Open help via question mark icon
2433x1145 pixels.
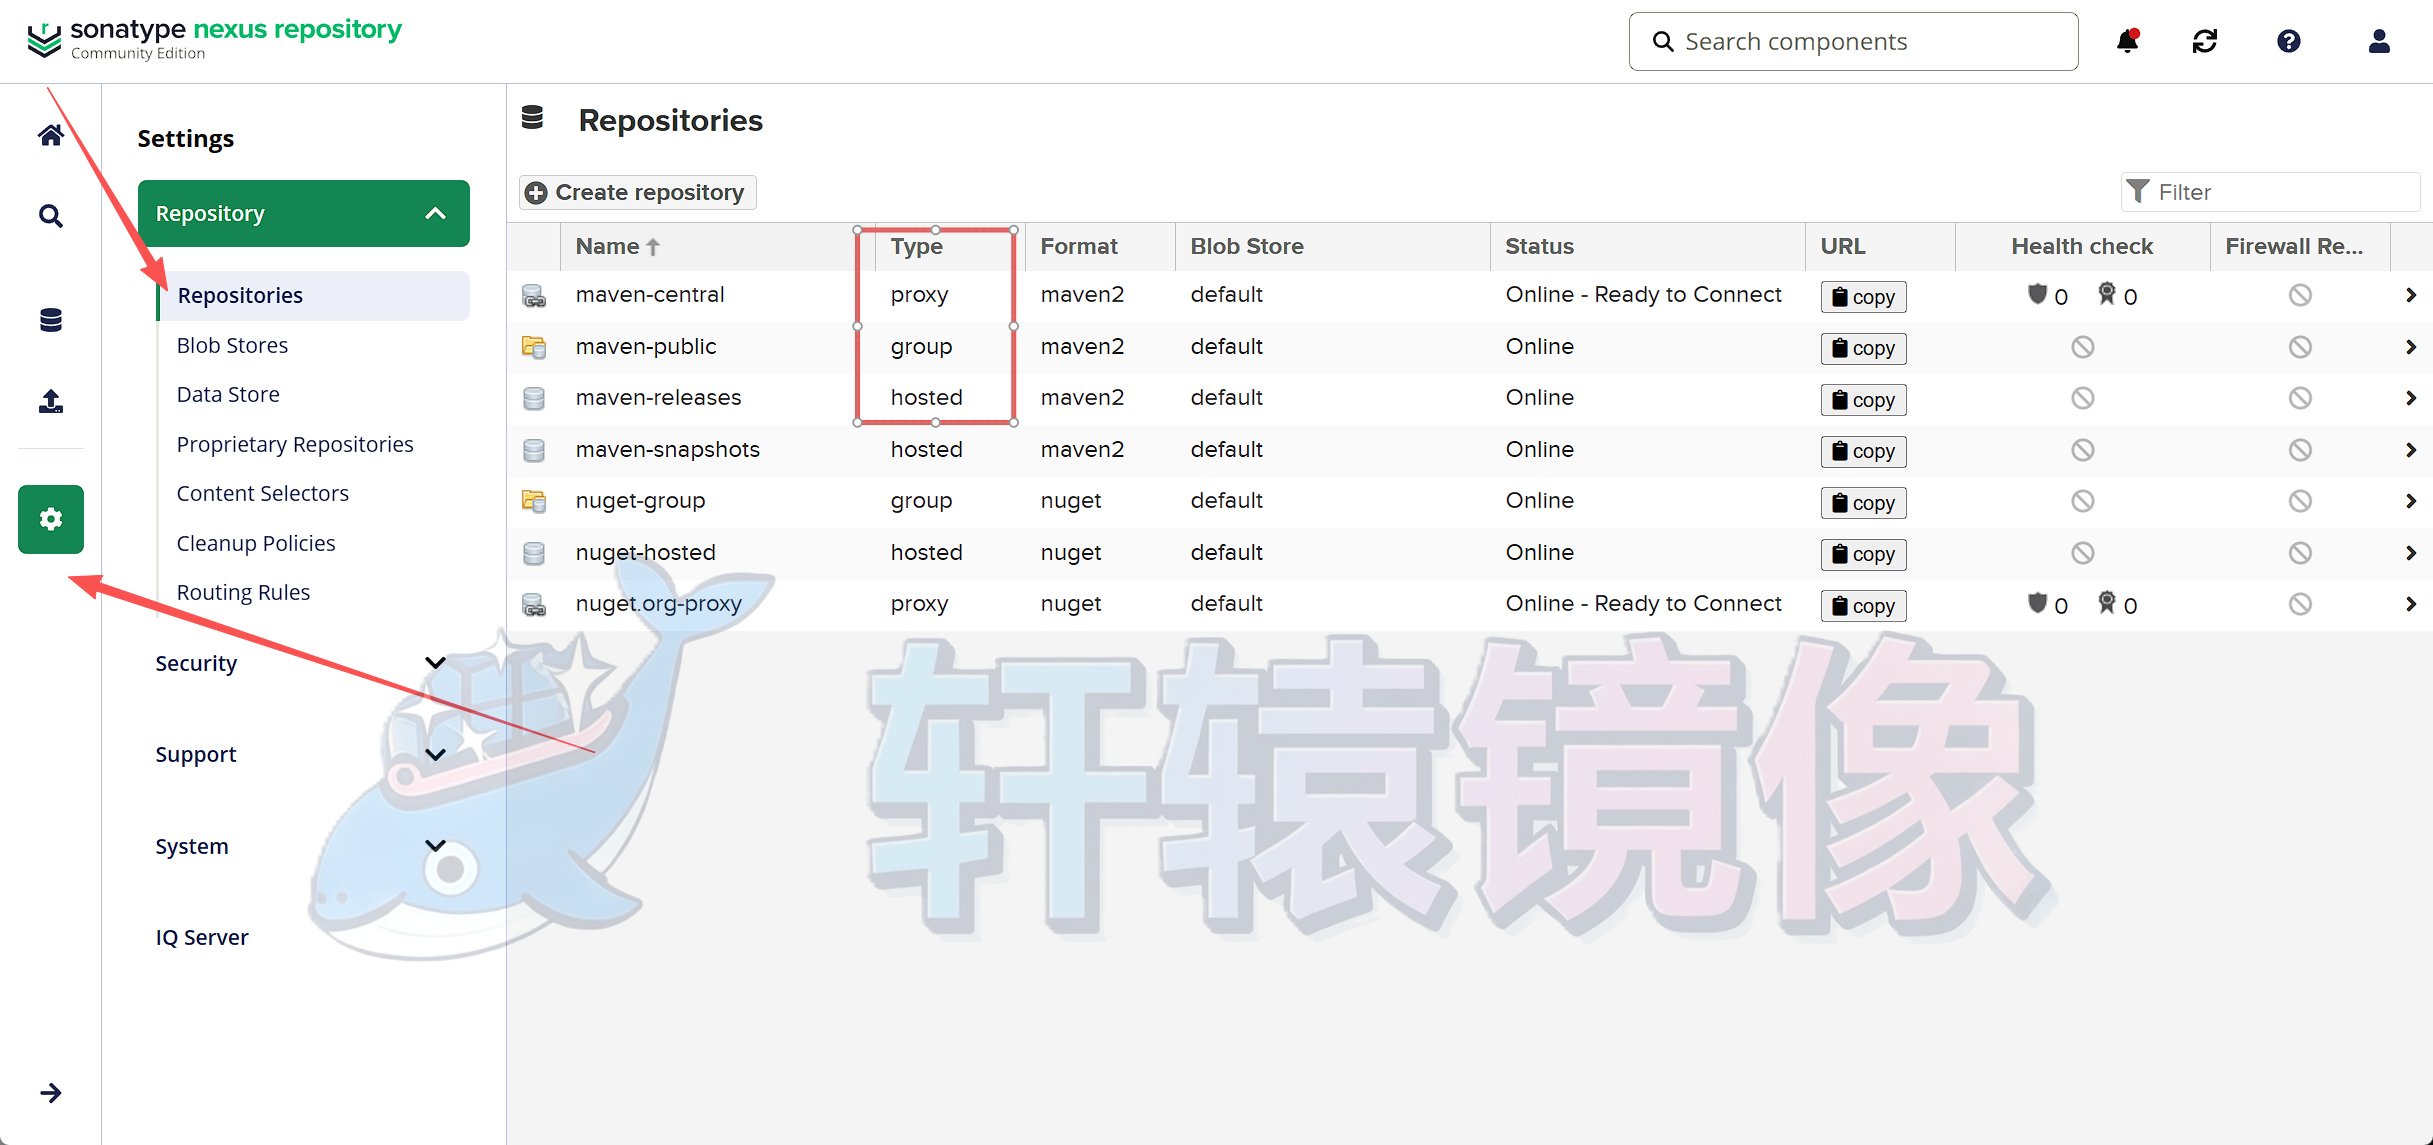click(2288, 41)
